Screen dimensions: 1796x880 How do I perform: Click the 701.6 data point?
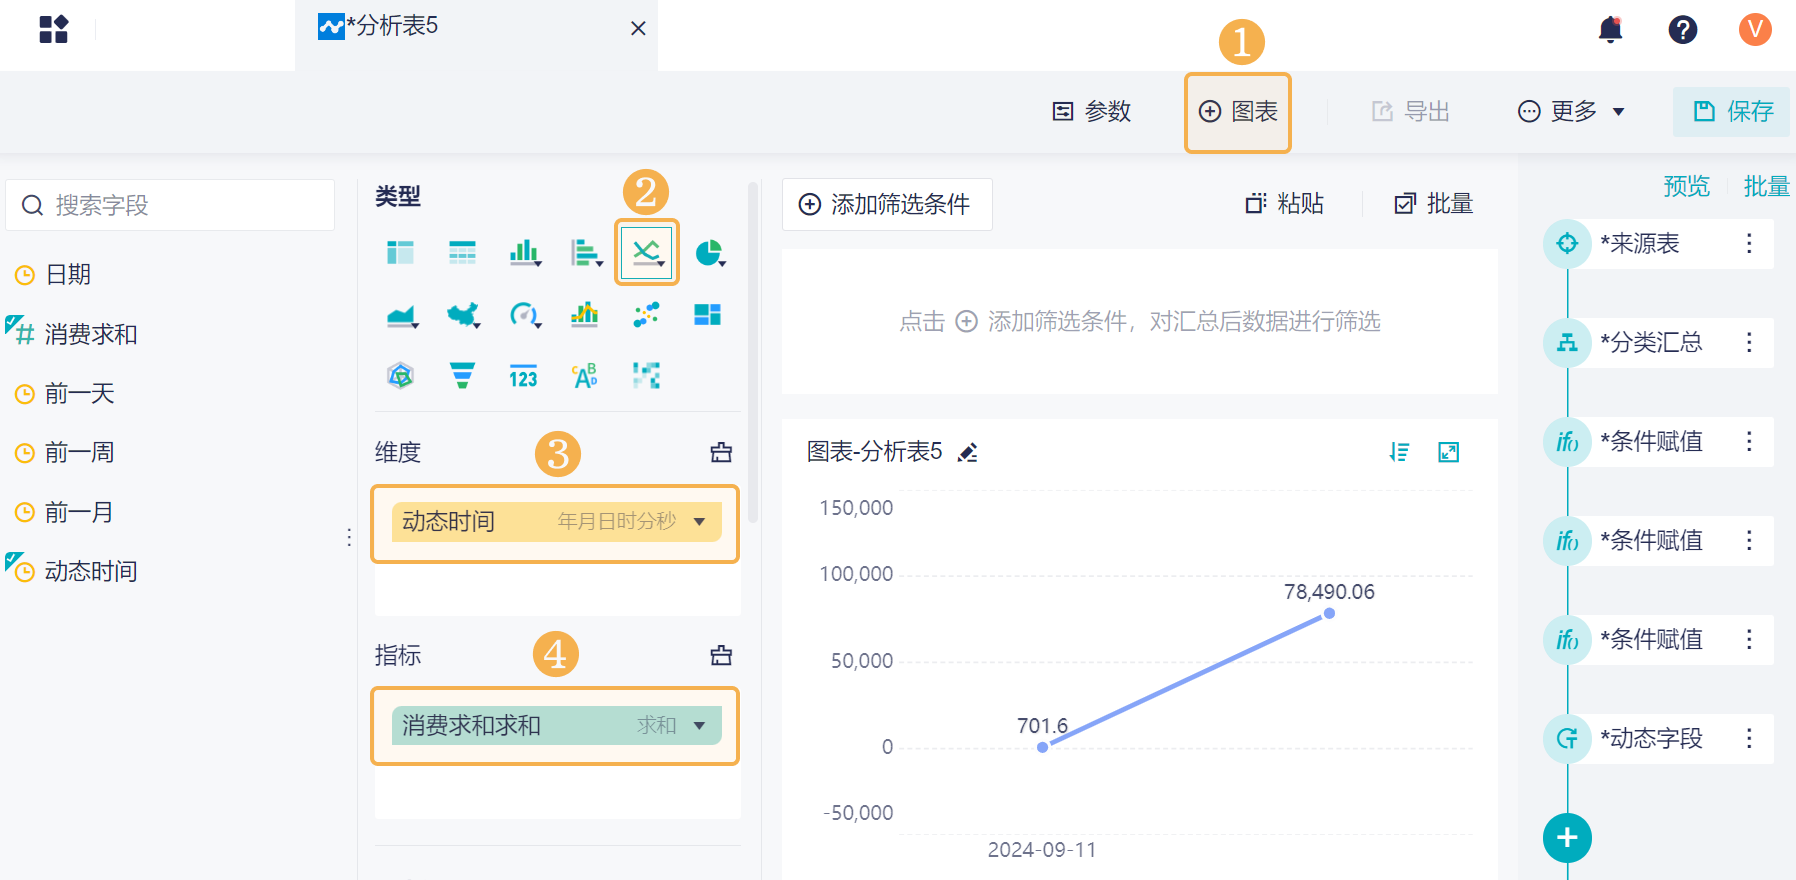click(1042, 747)
